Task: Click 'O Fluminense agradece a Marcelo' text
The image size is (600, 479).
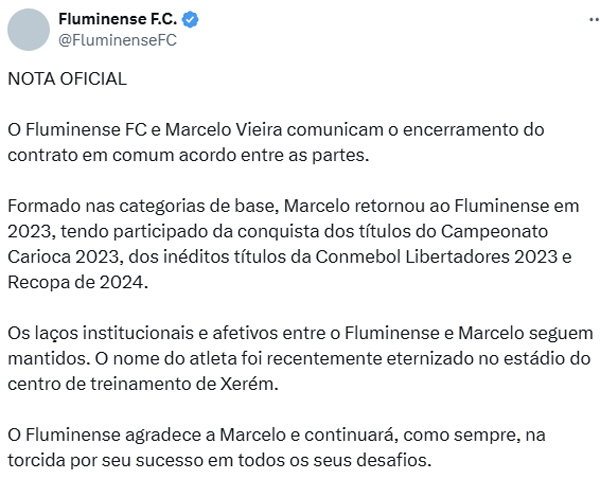Action: [x=147, y=435]
